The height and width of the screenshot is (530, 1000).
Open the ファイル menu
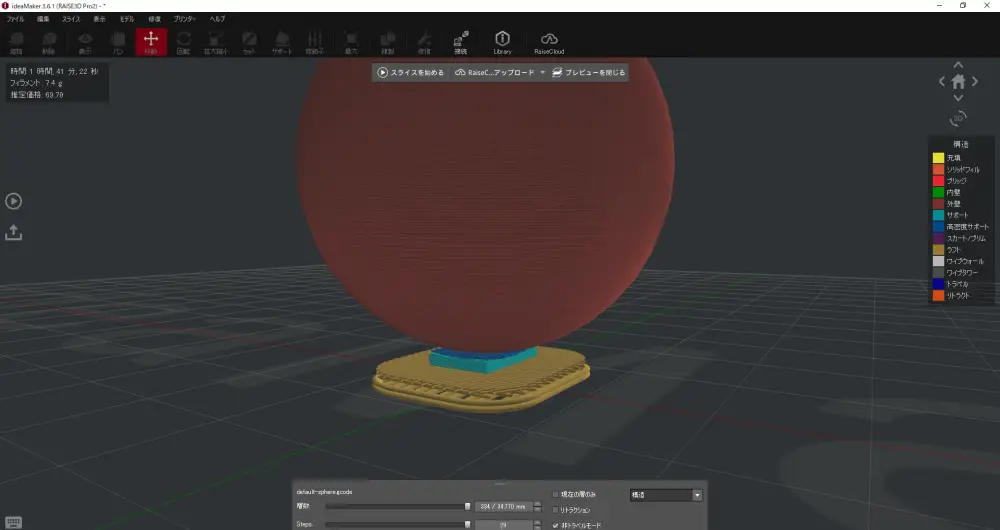click(16, 19)
